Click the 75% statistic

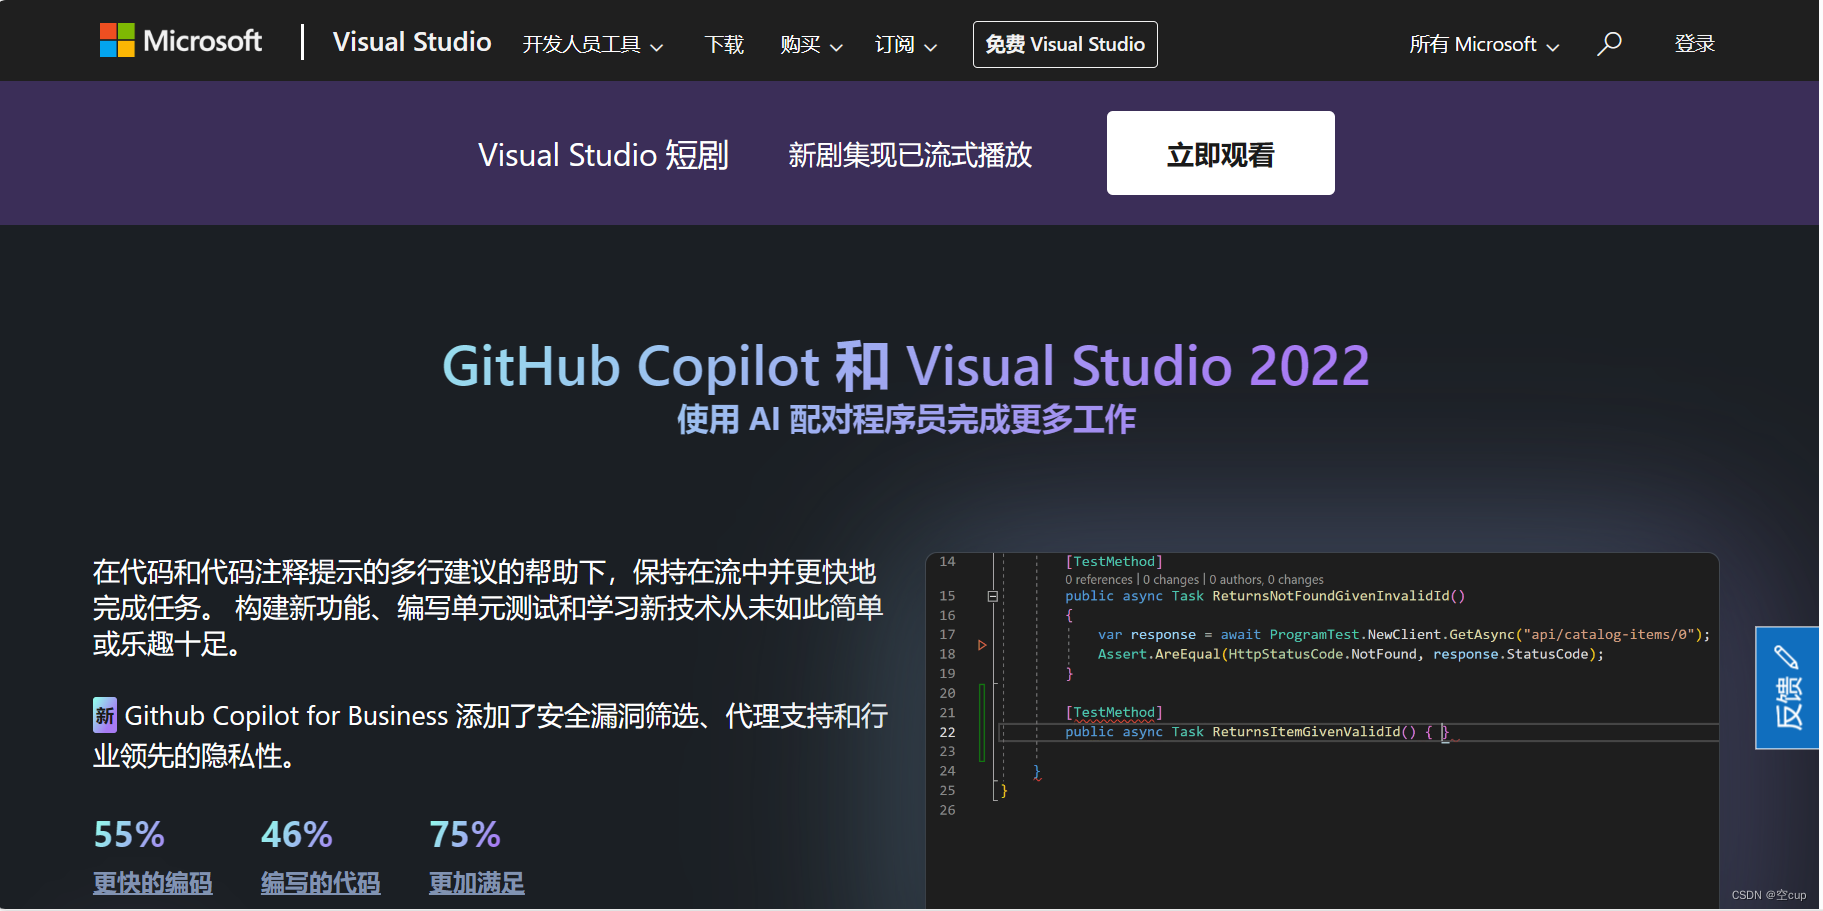pyautogui.click(x=465, y=835)
